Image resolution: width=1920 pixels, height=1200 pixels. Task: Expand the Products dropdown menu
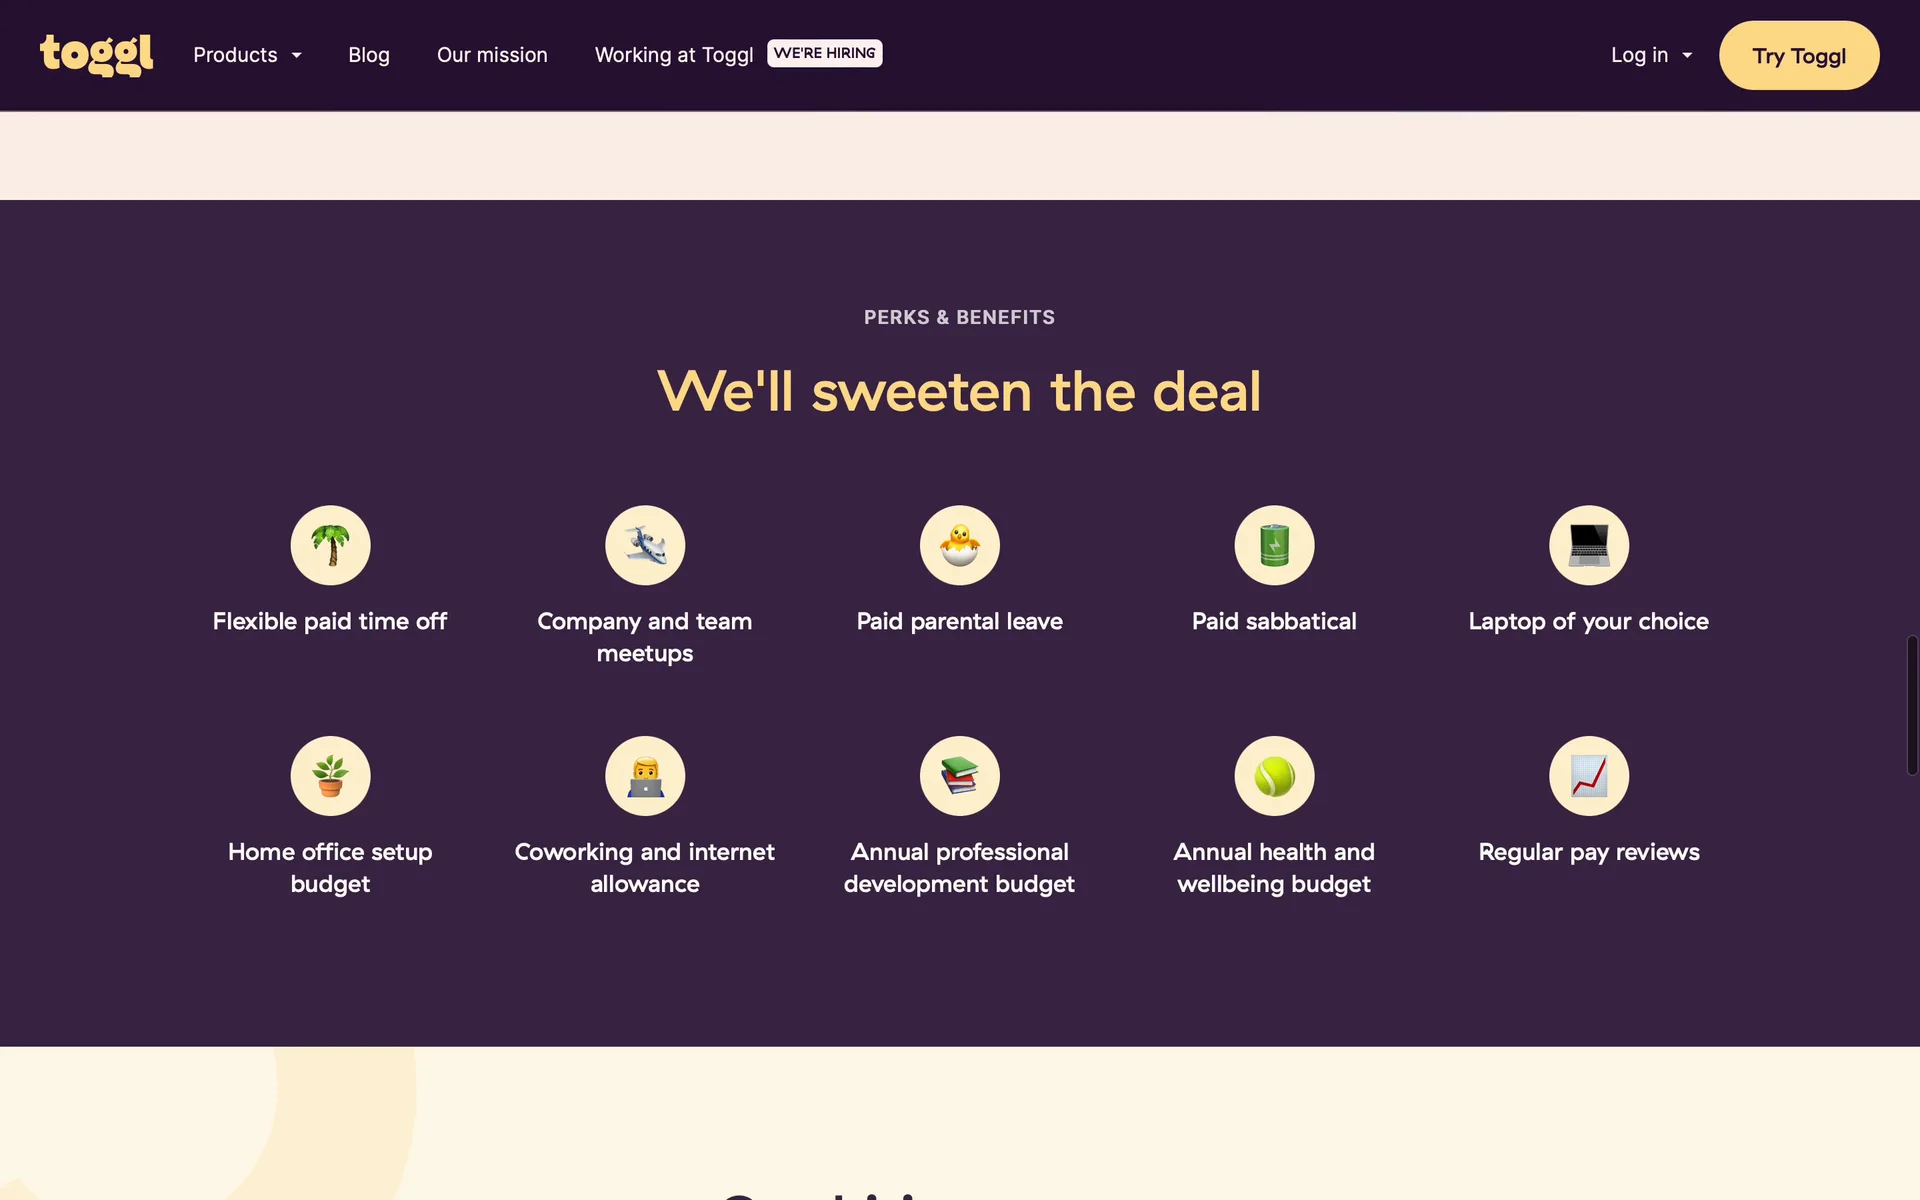click(247, 55)
